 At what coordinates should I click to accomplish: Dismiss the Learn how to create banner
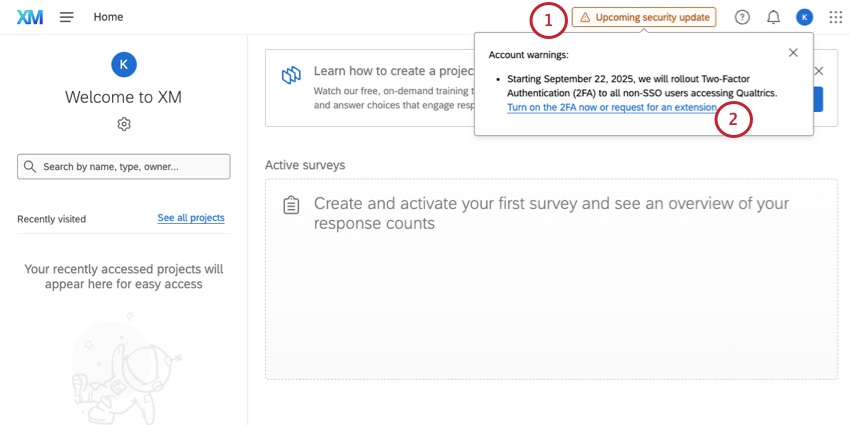point(819,71)
